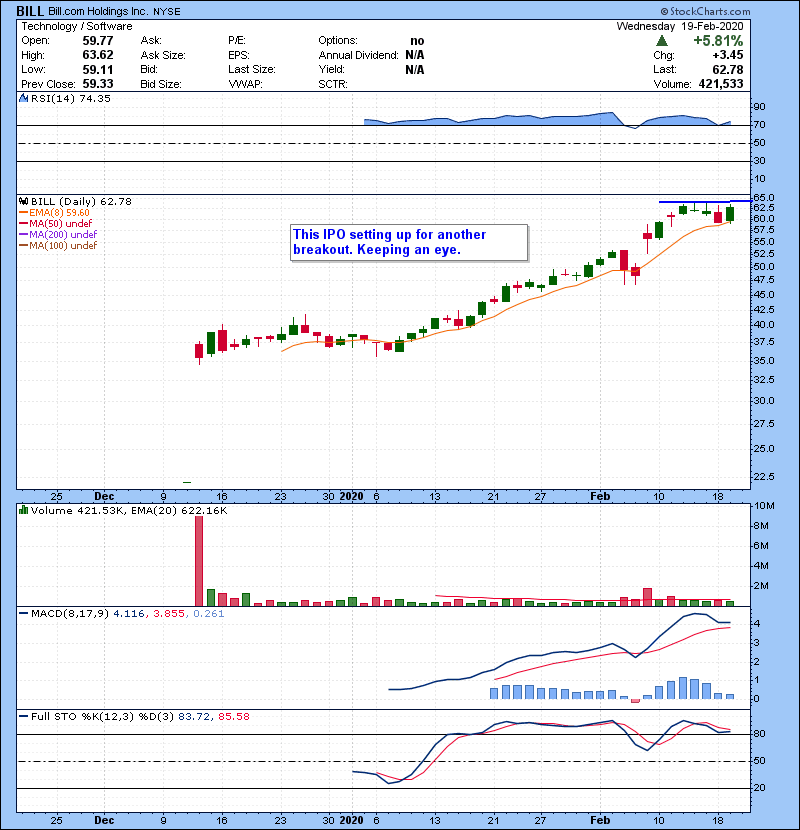Click the Annual Dividend N/A value
This screenshot has height=830, width=800.
(x=415, y=55)
